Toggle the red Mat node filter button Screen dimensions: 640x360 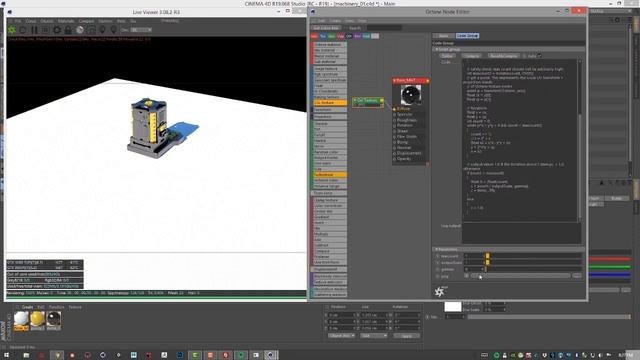pyautogui.click(x=314, y=36)
